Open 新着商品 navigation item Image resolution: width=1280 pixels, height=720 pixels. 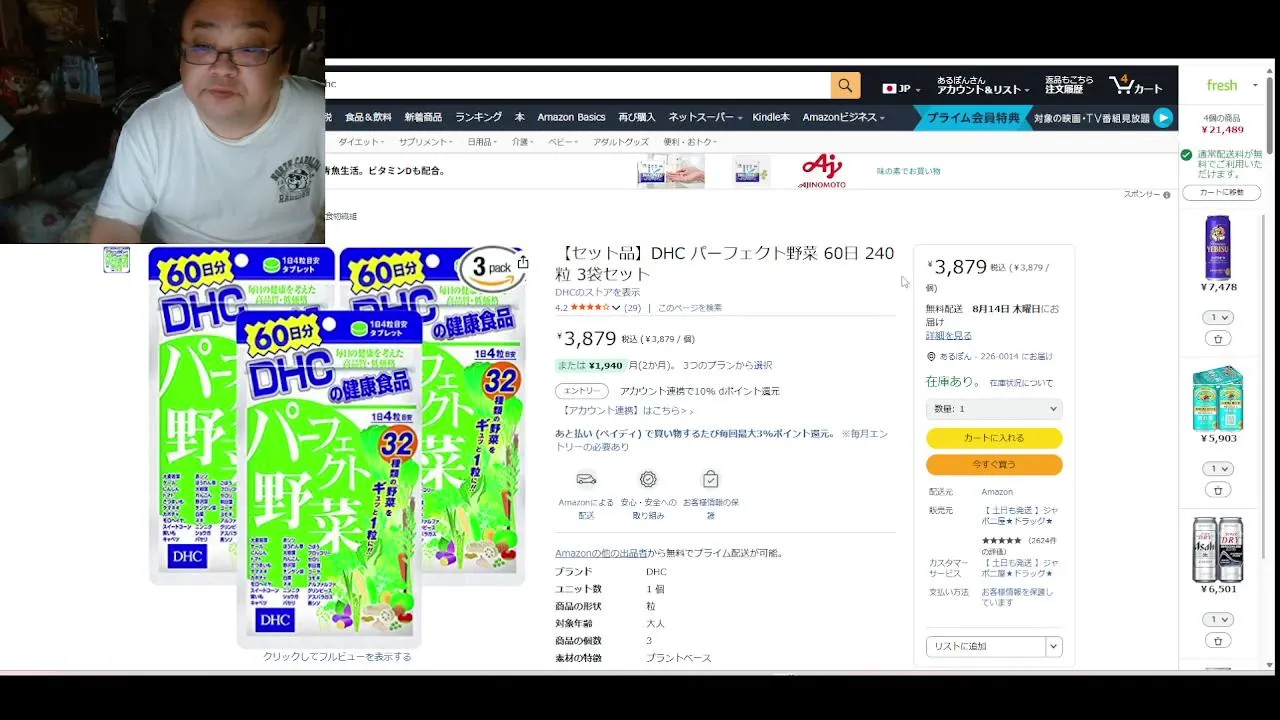[x=423, y=117]
